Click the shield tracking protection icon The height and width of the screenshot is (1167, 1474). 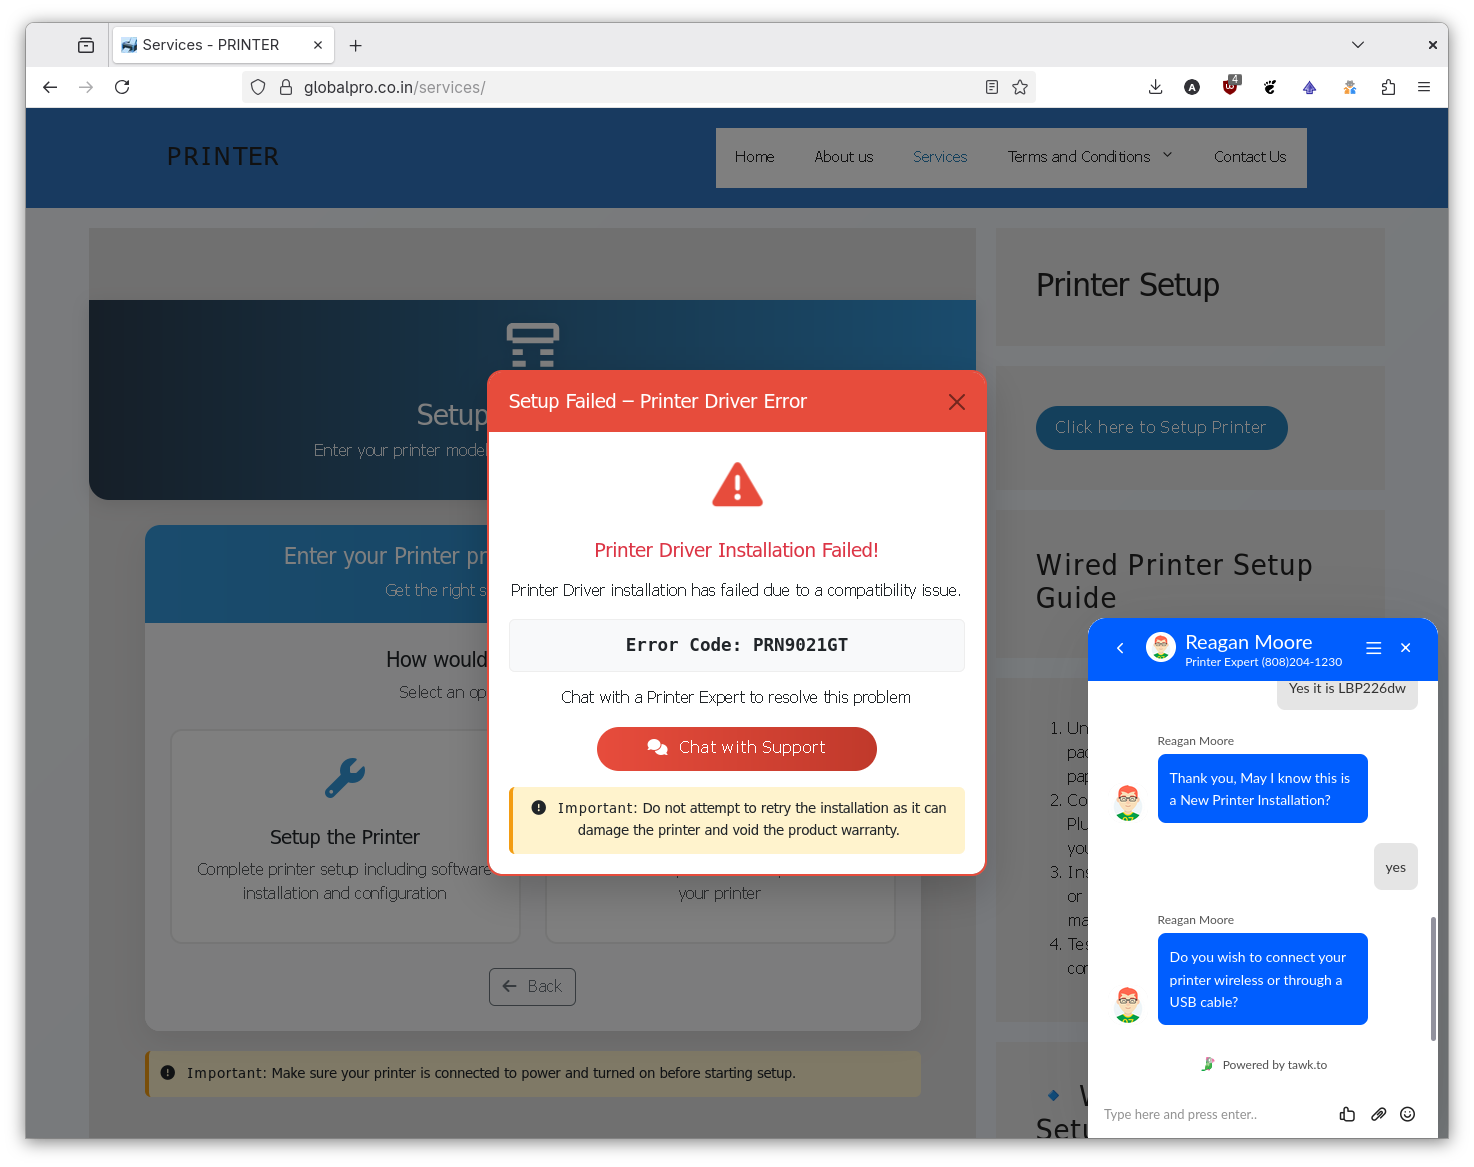(x=258, y=87)
